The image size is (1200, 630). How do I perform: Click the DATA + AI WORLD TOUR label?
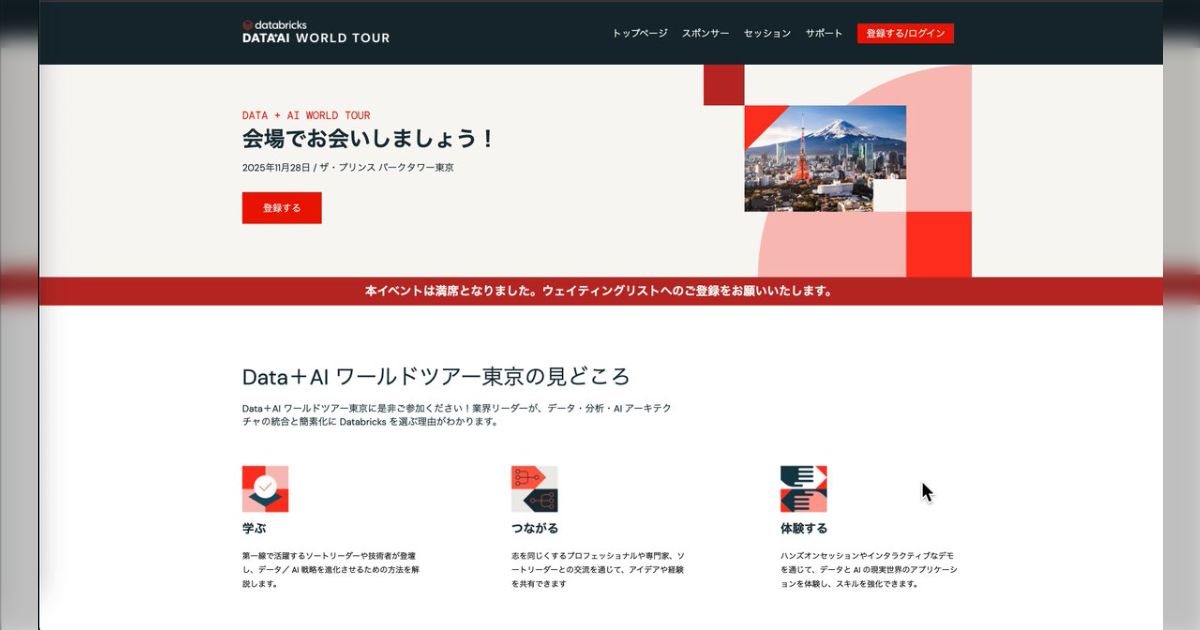pos(304,114)
